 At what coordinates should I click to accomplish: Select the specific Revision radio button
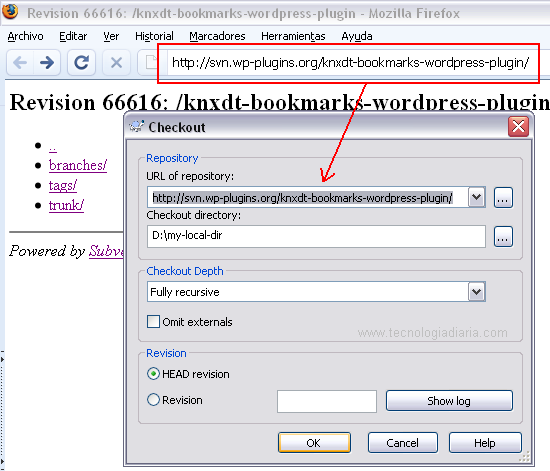point(153,399)
